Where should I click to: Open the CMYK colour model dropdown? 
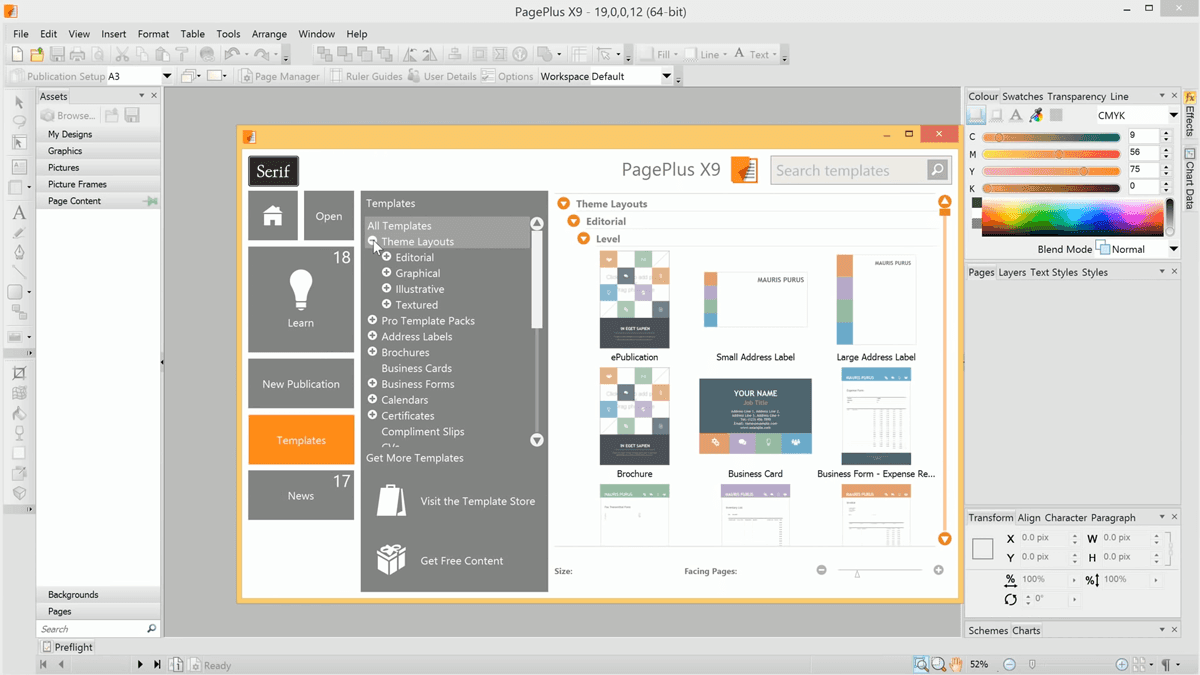coord(1173,116)
